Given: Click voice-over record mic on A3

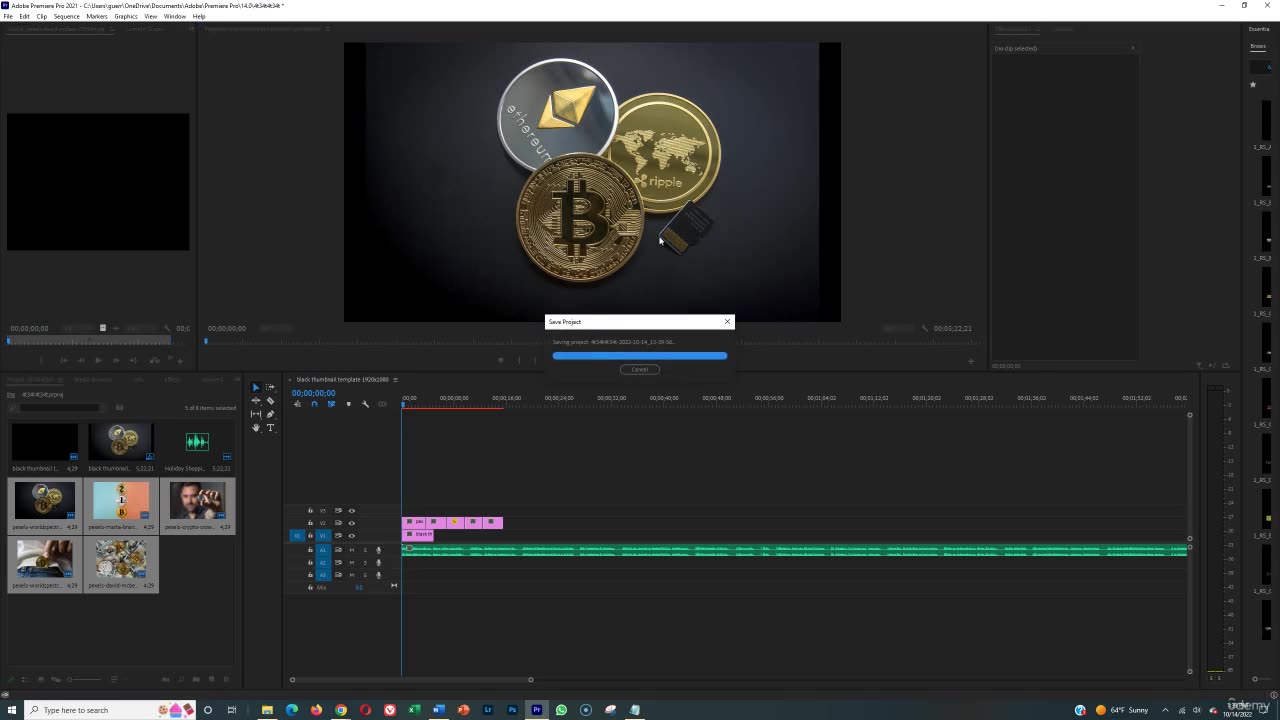Looking at the screenshot, I should [x=378, y=575].
